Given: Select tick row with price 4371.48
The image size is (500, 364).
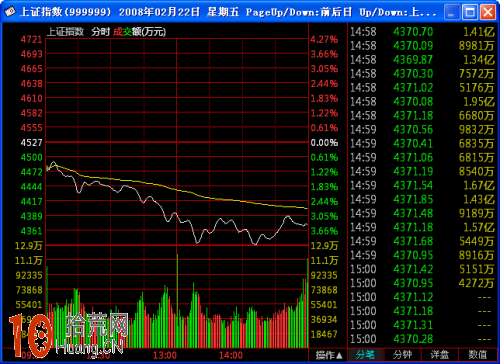Looking at the screenshot, I should [422, 214].
